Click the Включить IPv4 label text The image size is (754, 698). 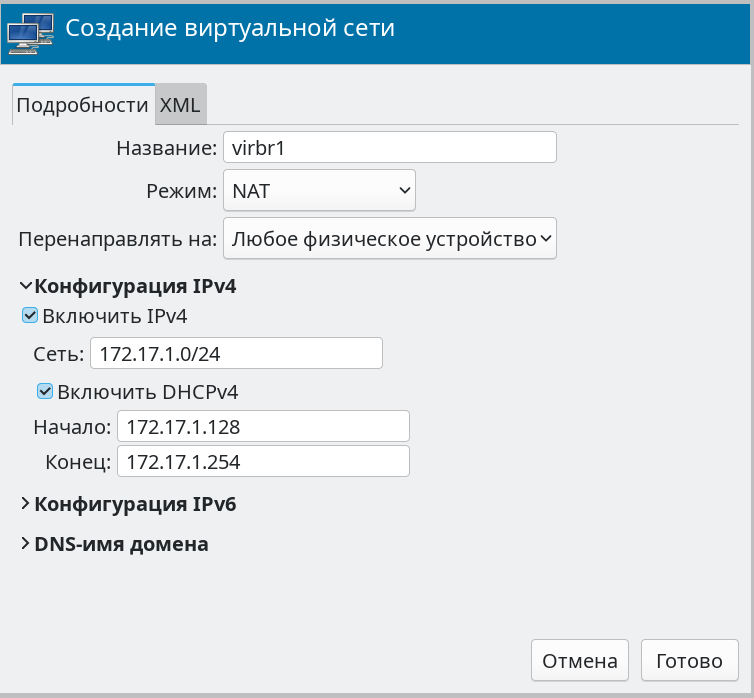[x=114, y=316]
